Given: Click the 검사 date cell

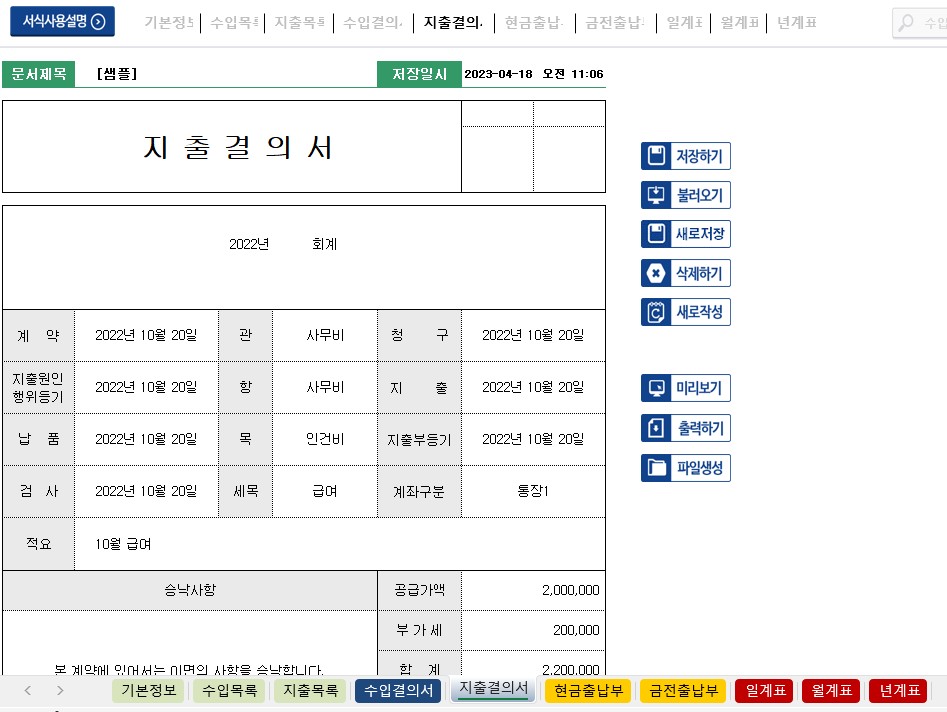Looking at the screenshot, I should (146, 492).
